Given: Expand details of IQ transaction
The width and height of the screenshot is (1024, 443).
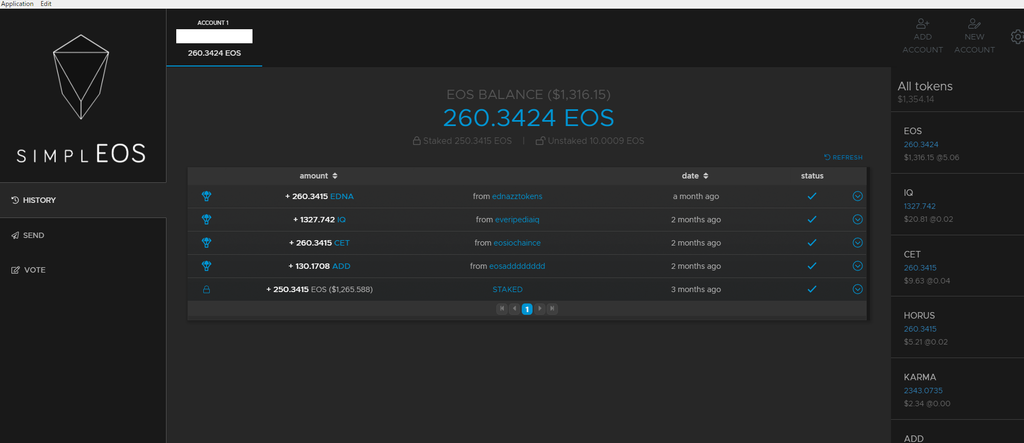Looking at the screenshot, I should point(857,220).
